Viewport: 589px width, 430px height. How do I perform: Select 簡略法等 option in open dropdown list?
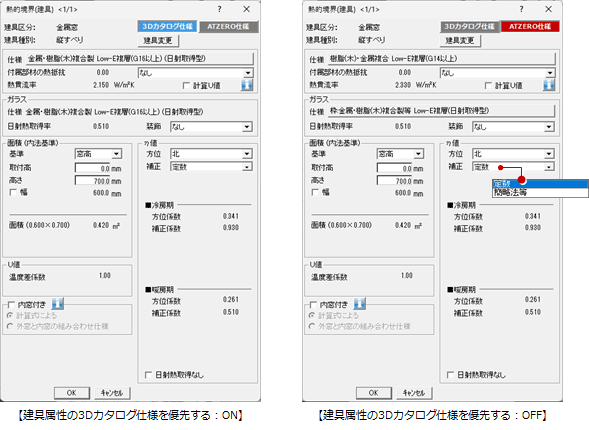point(540,193)
